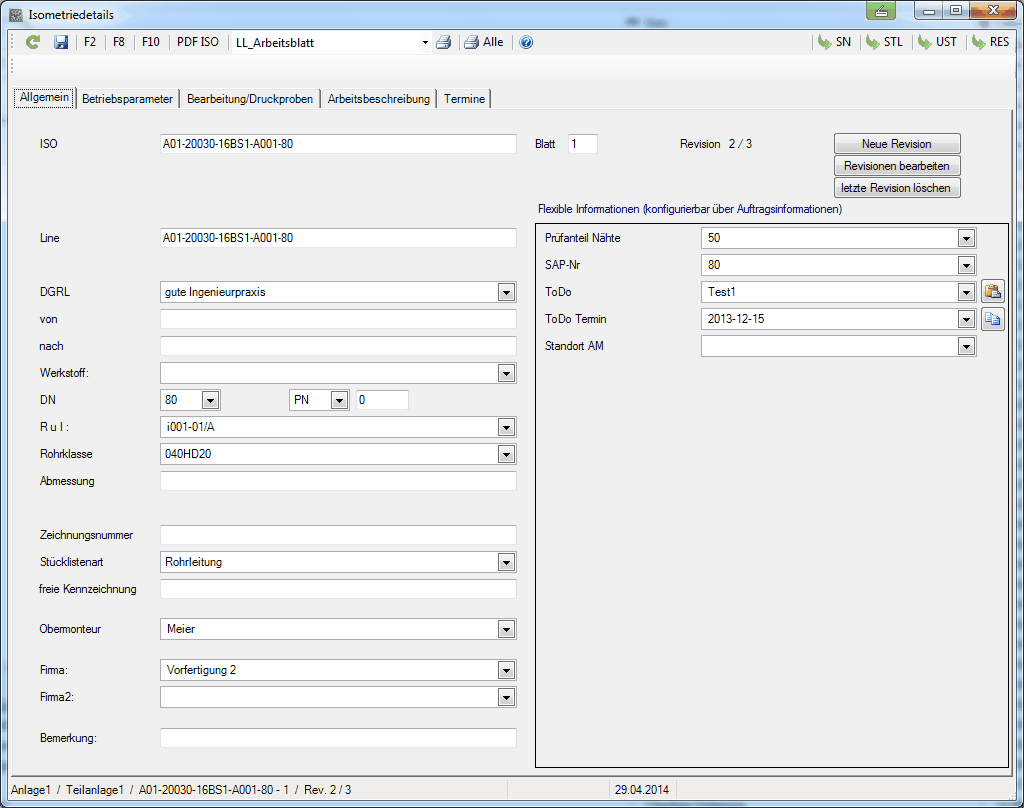Switch to the Betriebsparameter tab

click(x=128, y=99)
